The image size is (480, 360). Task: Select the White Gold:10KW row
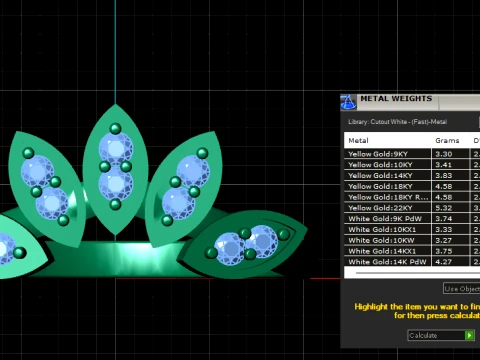(412, 240)
